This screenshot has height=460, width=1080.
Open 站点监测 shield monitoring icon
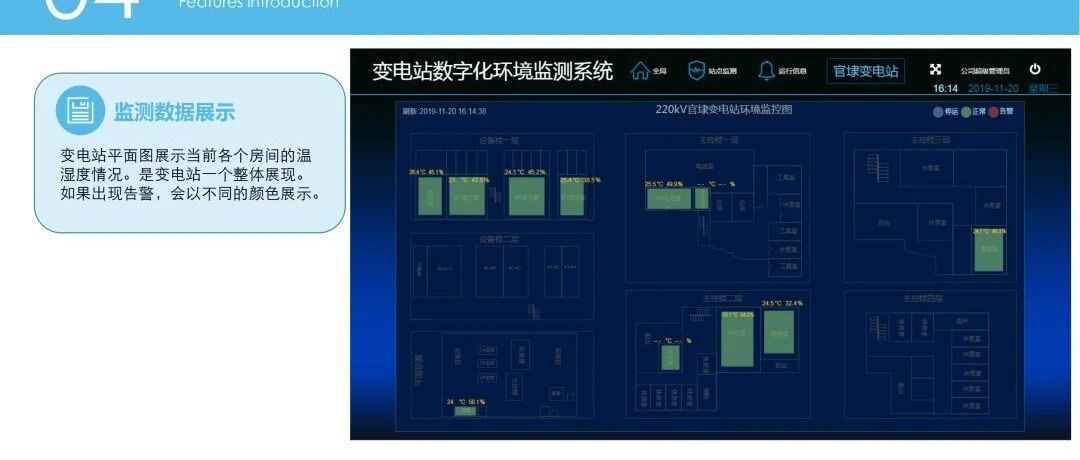(x=696, y=71)
